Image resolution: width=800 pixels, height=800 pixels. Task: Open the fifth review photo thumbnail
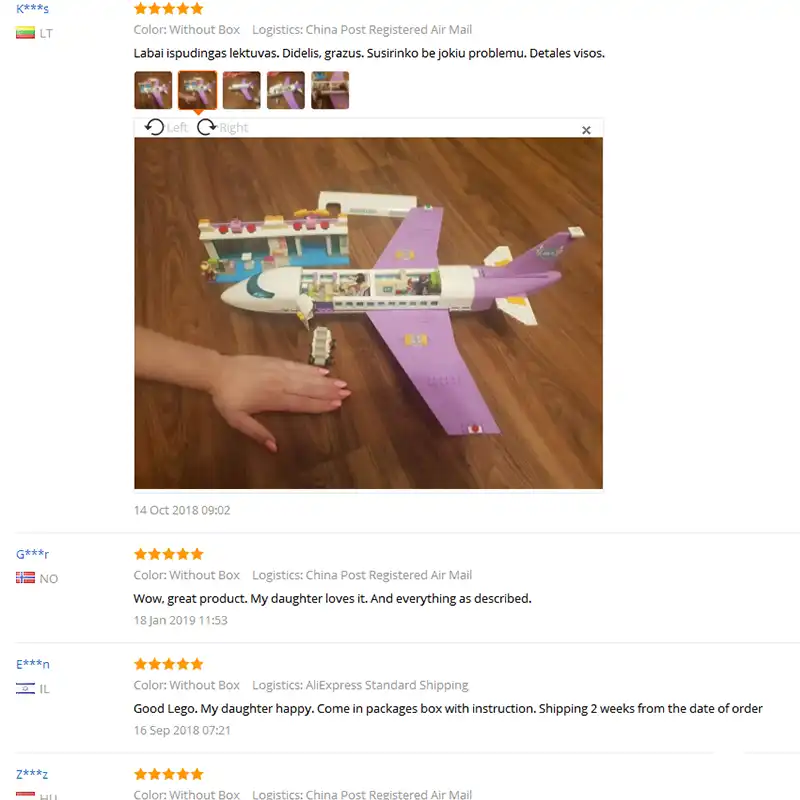click(x=330, y=90)
